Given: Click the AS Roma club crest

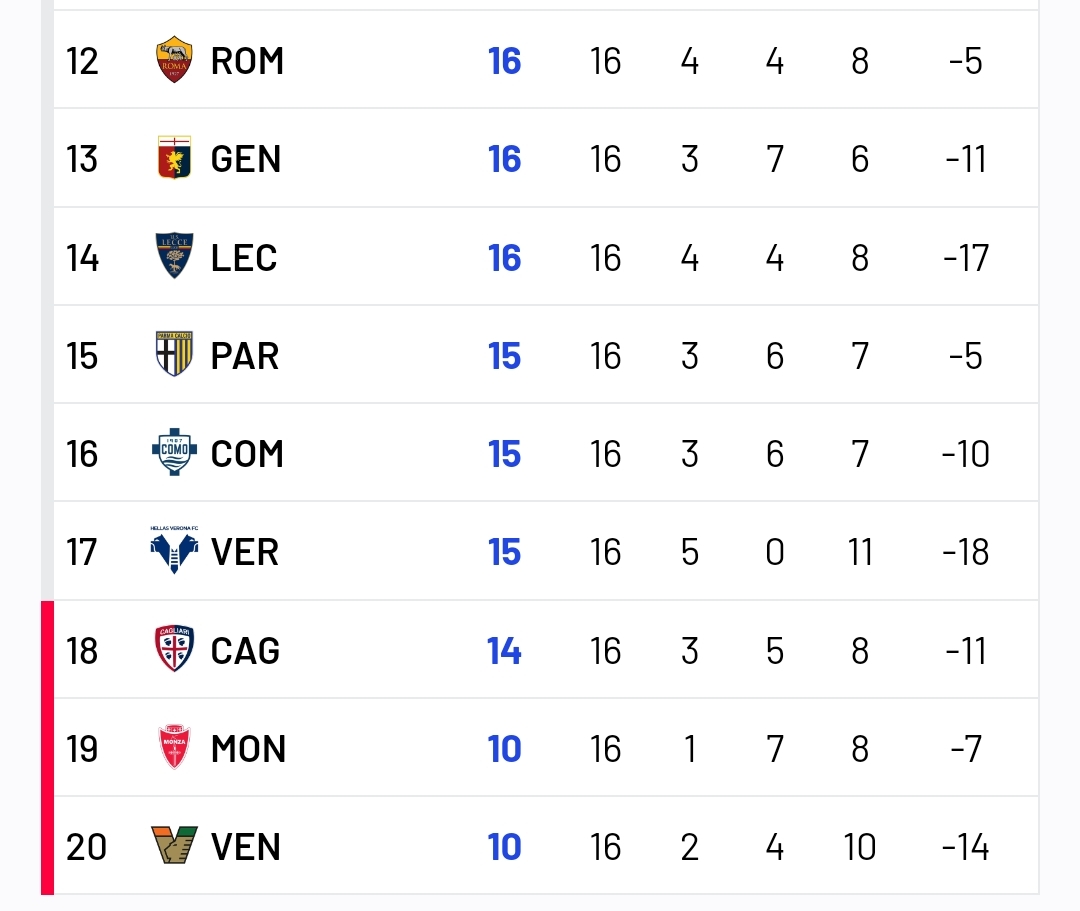Looking at the screenshot, I should (174, 60).
